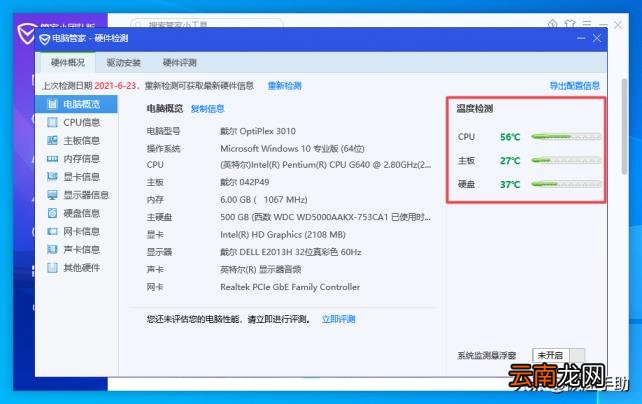Click the 声卡信息 sidebar icon

click(x=52, y=249)
